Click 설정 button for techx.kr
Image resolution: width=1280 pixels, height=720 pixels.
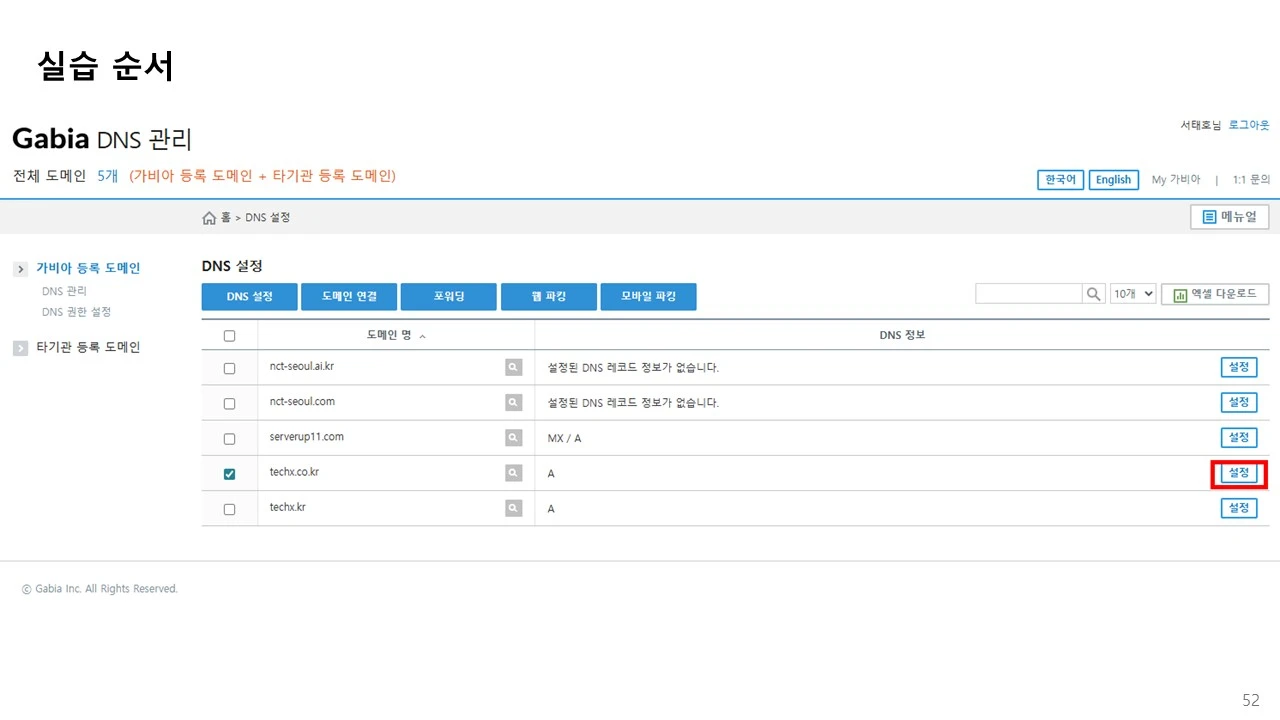point(1239,508)
